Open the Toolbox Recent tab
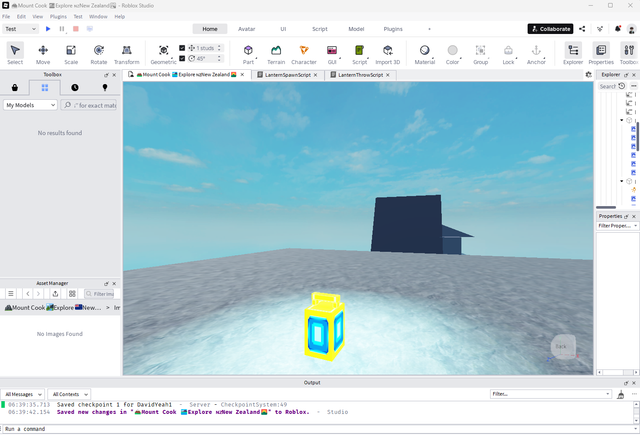The height and width of the screenshot is (437, 640). (75, 87)
